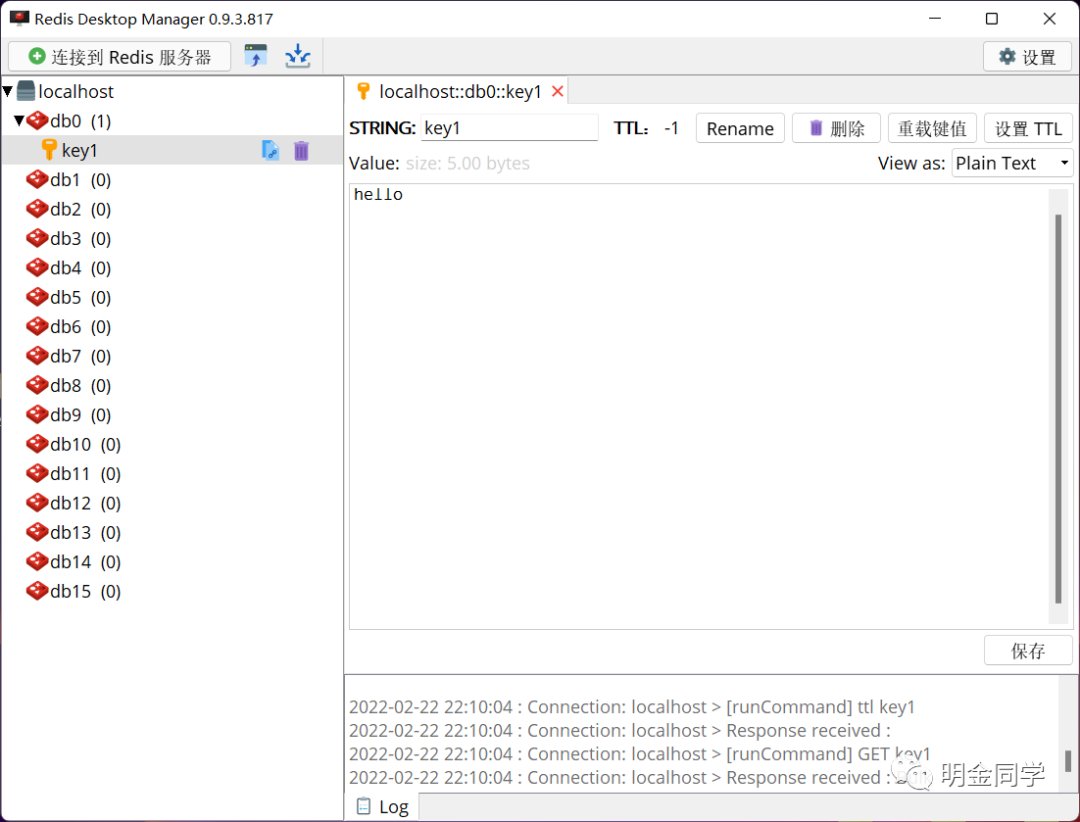Click the key1 yellow key icon
The width and height of the screenshot is (1080, 822).
(50, 150)
